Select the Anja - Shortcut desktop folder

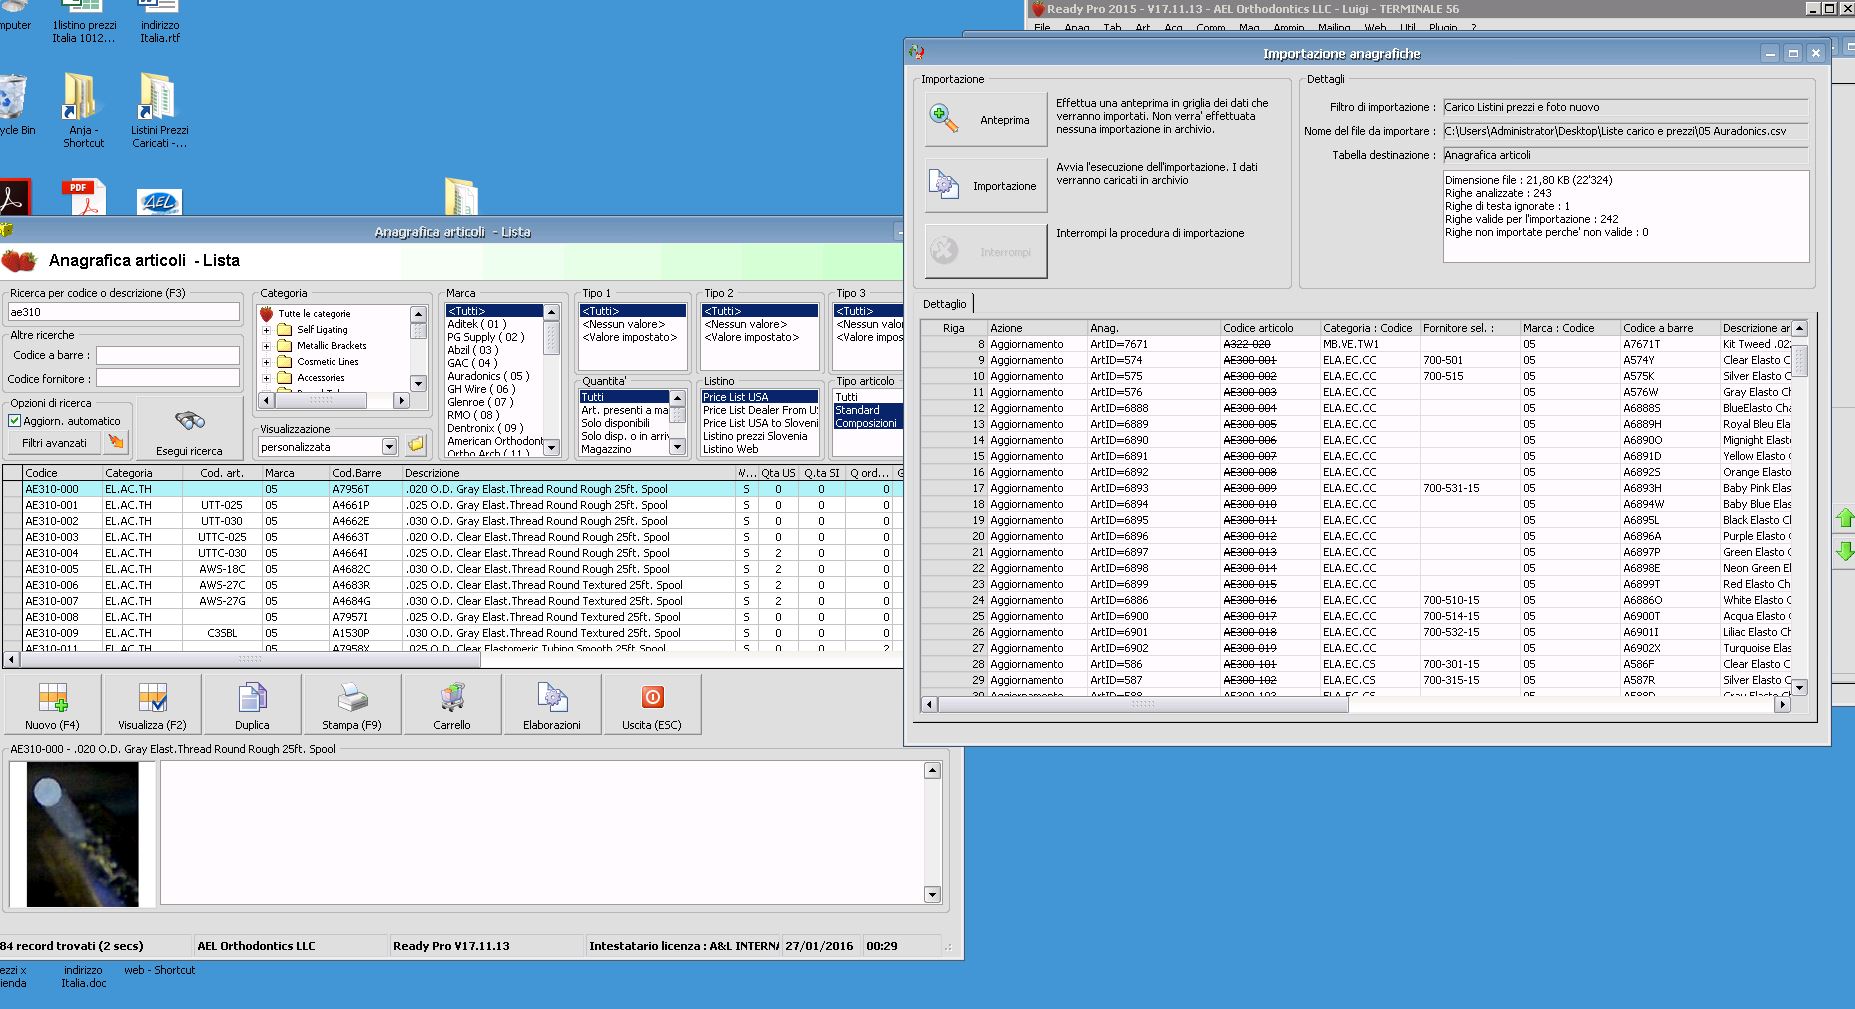(x=83, y=110)
